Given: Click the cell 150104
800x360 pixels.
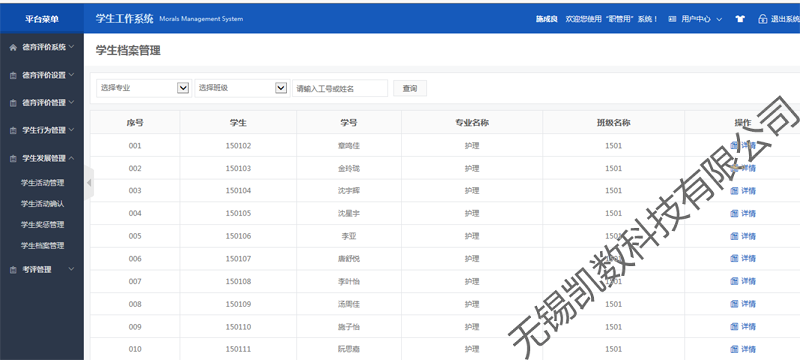Looking at the screenshot, I should click(x=238, y=191).
